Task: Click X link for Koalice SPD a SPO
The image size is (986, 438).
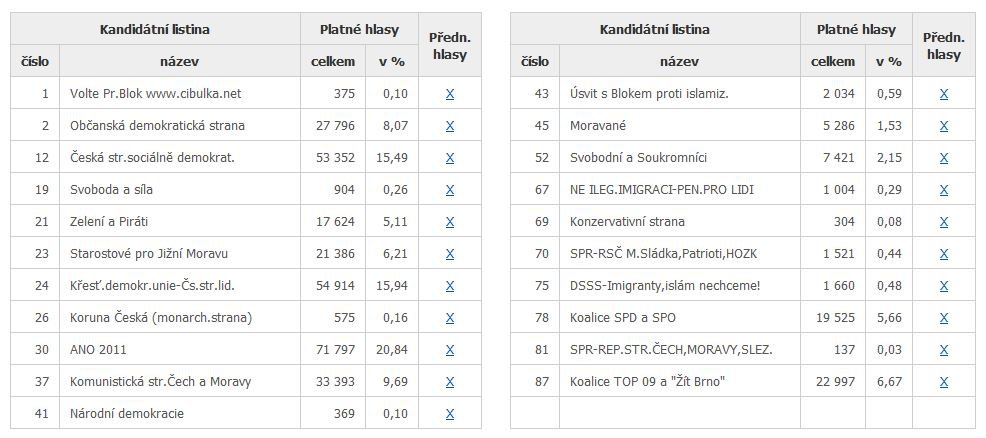Action: pos(944,318)
